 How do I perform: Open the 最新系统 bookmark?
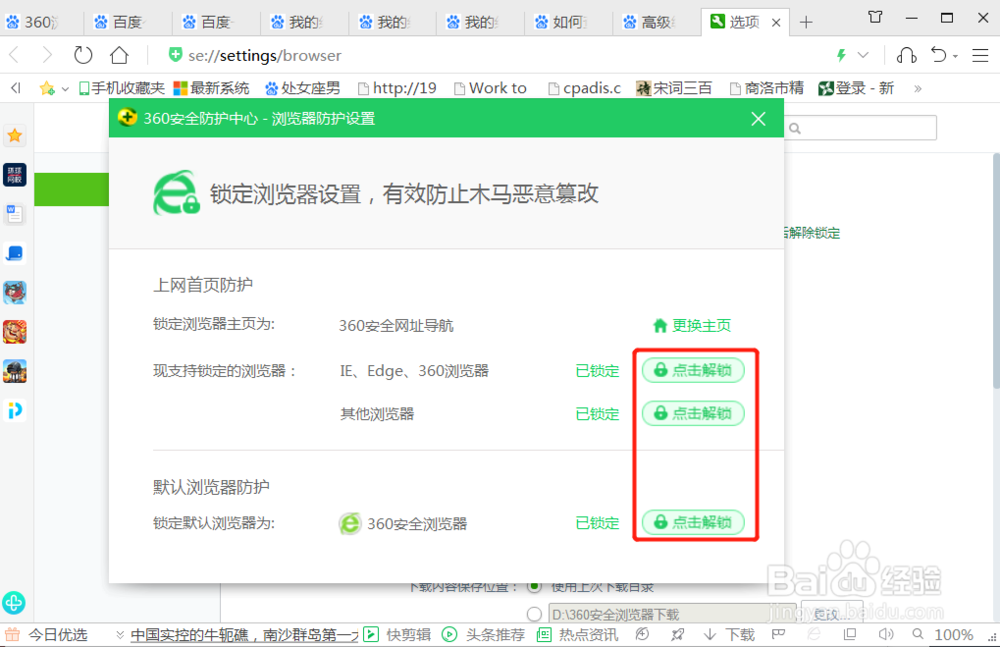click(x=211, y=88)
